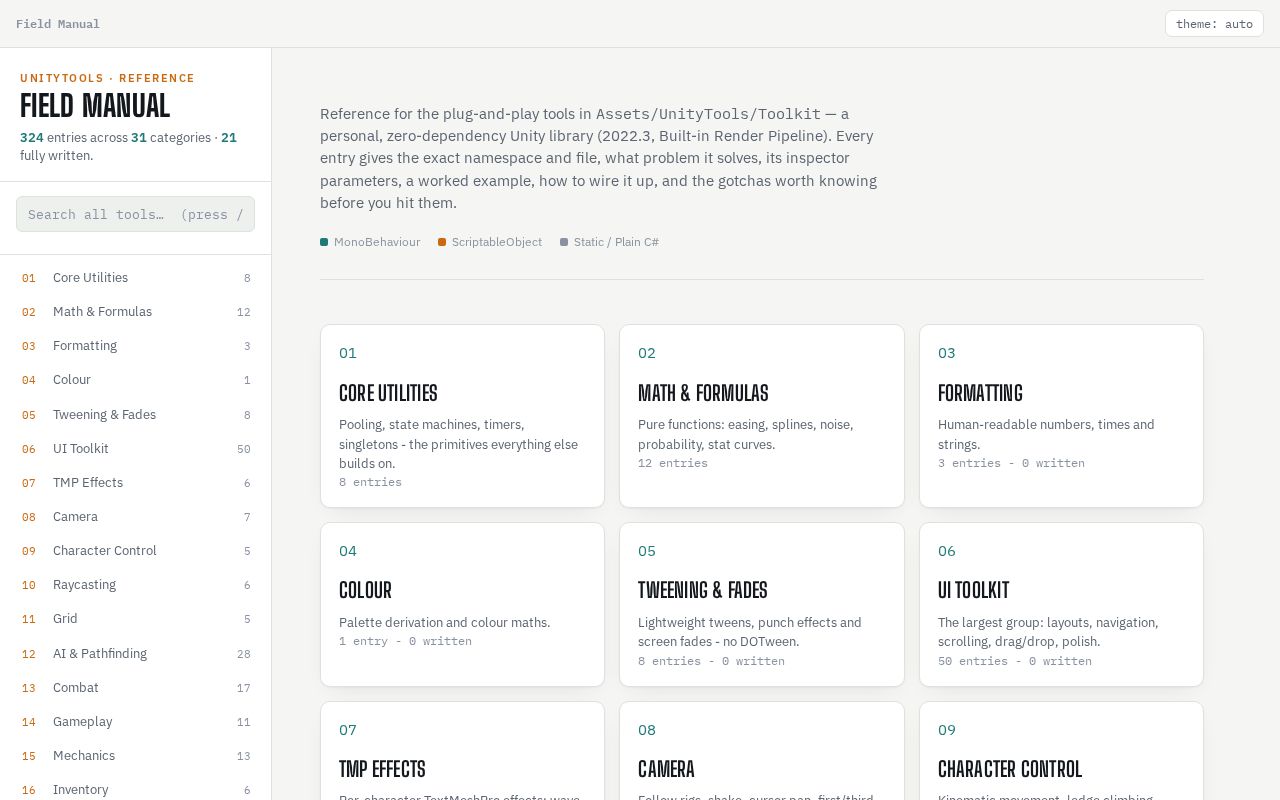Open the Colour card
This screenshot has height=800, width=1280.
pos(462,604)
